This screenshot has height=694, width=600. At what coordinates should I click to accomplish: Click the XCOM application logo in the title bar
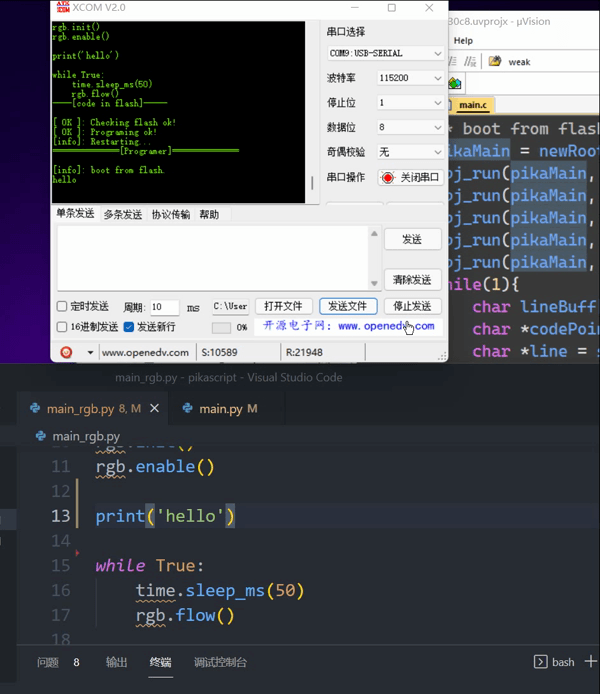(x=63, y=7)
